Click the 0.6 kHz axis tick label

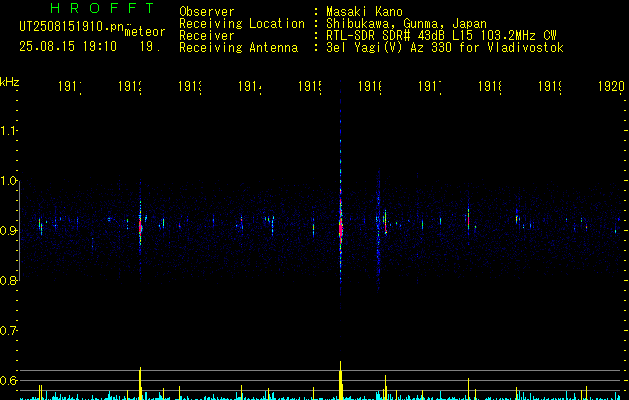click(8, 380)
